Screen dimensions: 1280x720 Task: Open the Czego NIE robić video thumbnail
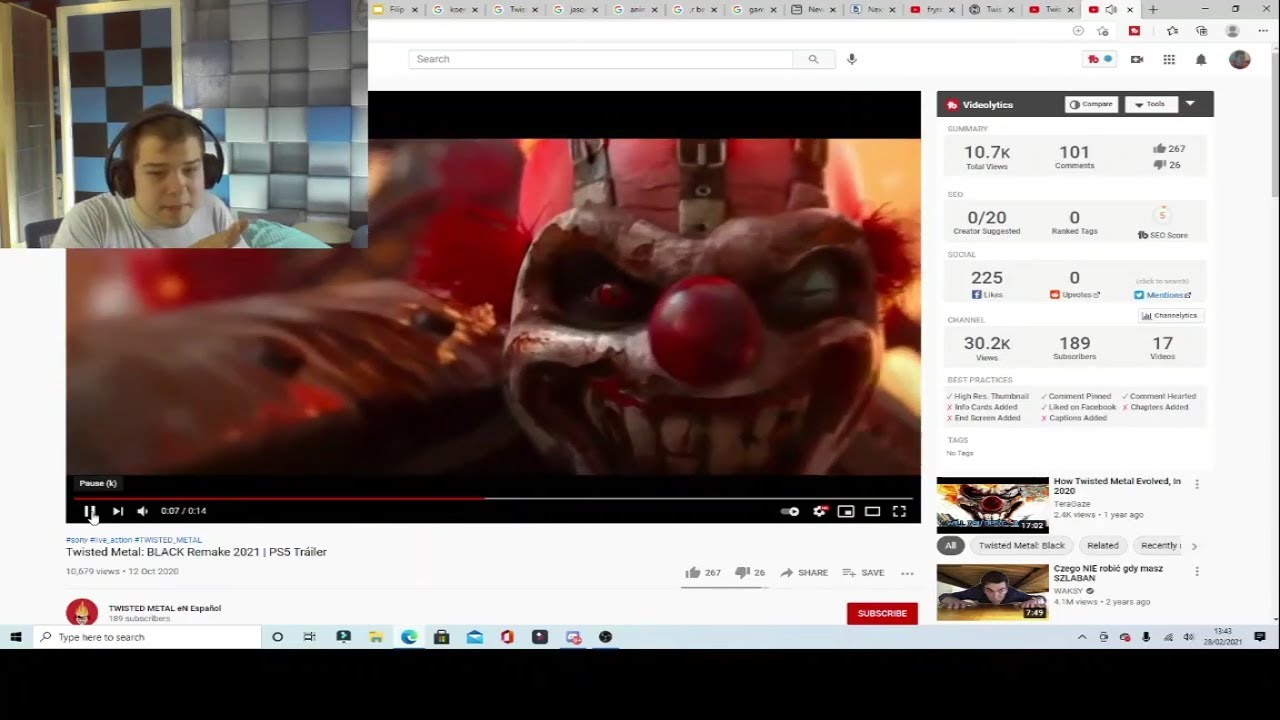[x=992, y=592]
